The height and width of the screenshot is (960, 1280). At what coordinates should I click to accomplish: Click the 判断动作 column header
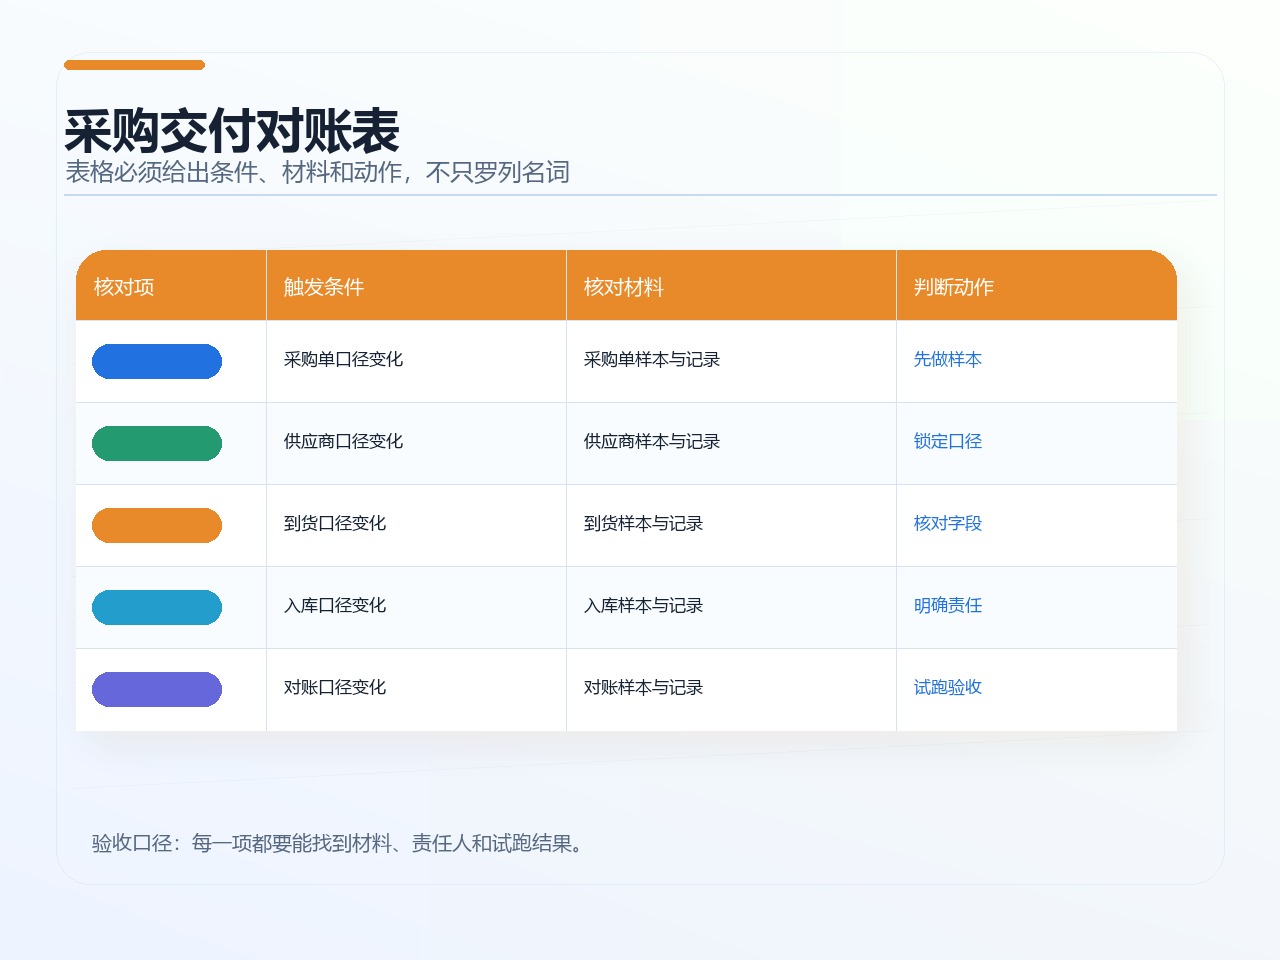(x=1036, y=286)
